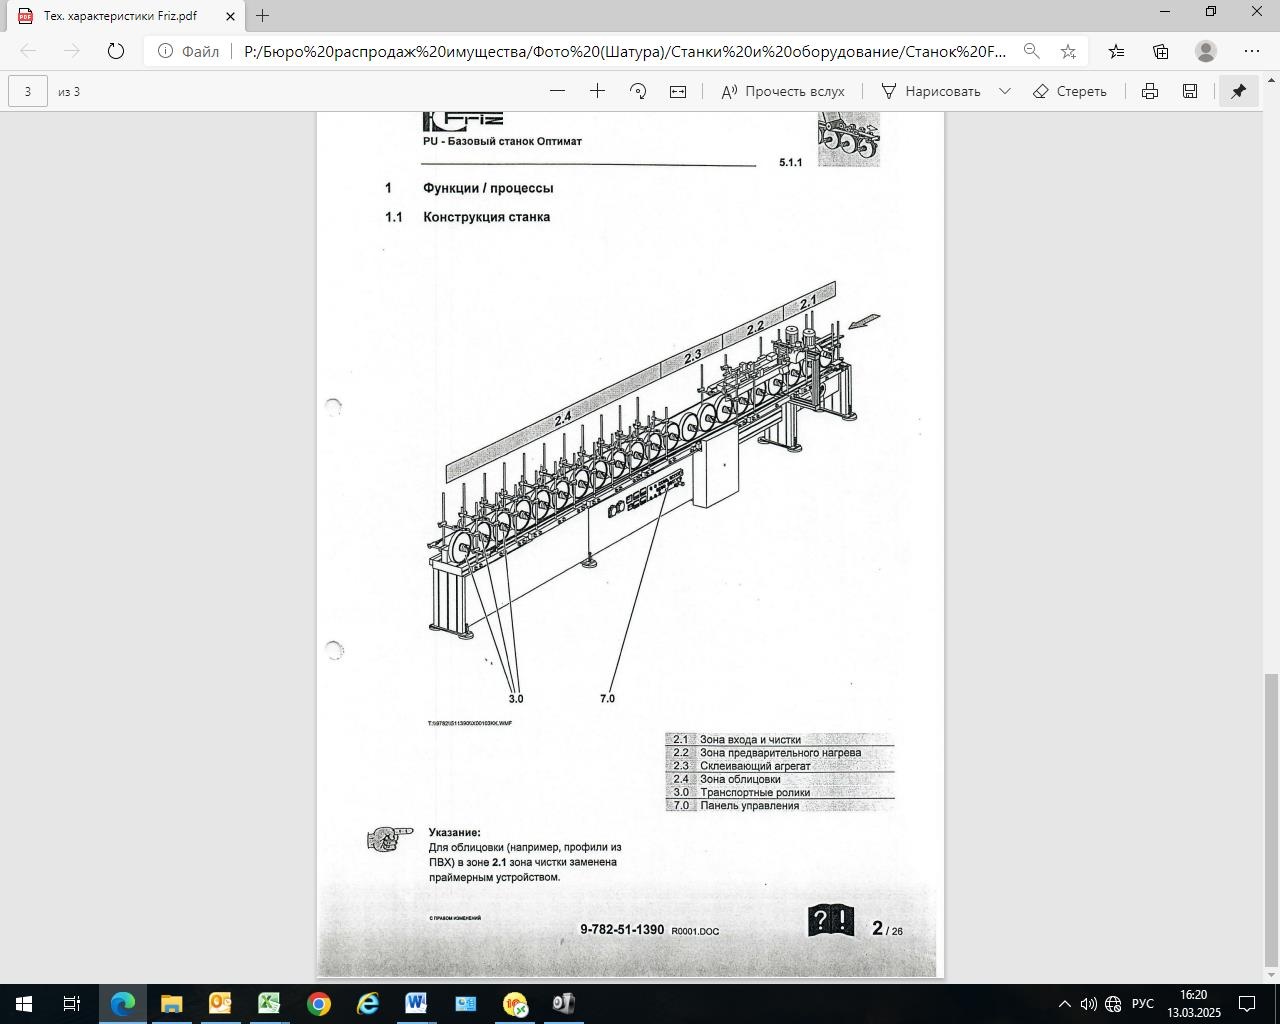Screen dimensions: 1280x1024
Task: Click the Прочесть вслух button
Action: coord(783,91)
